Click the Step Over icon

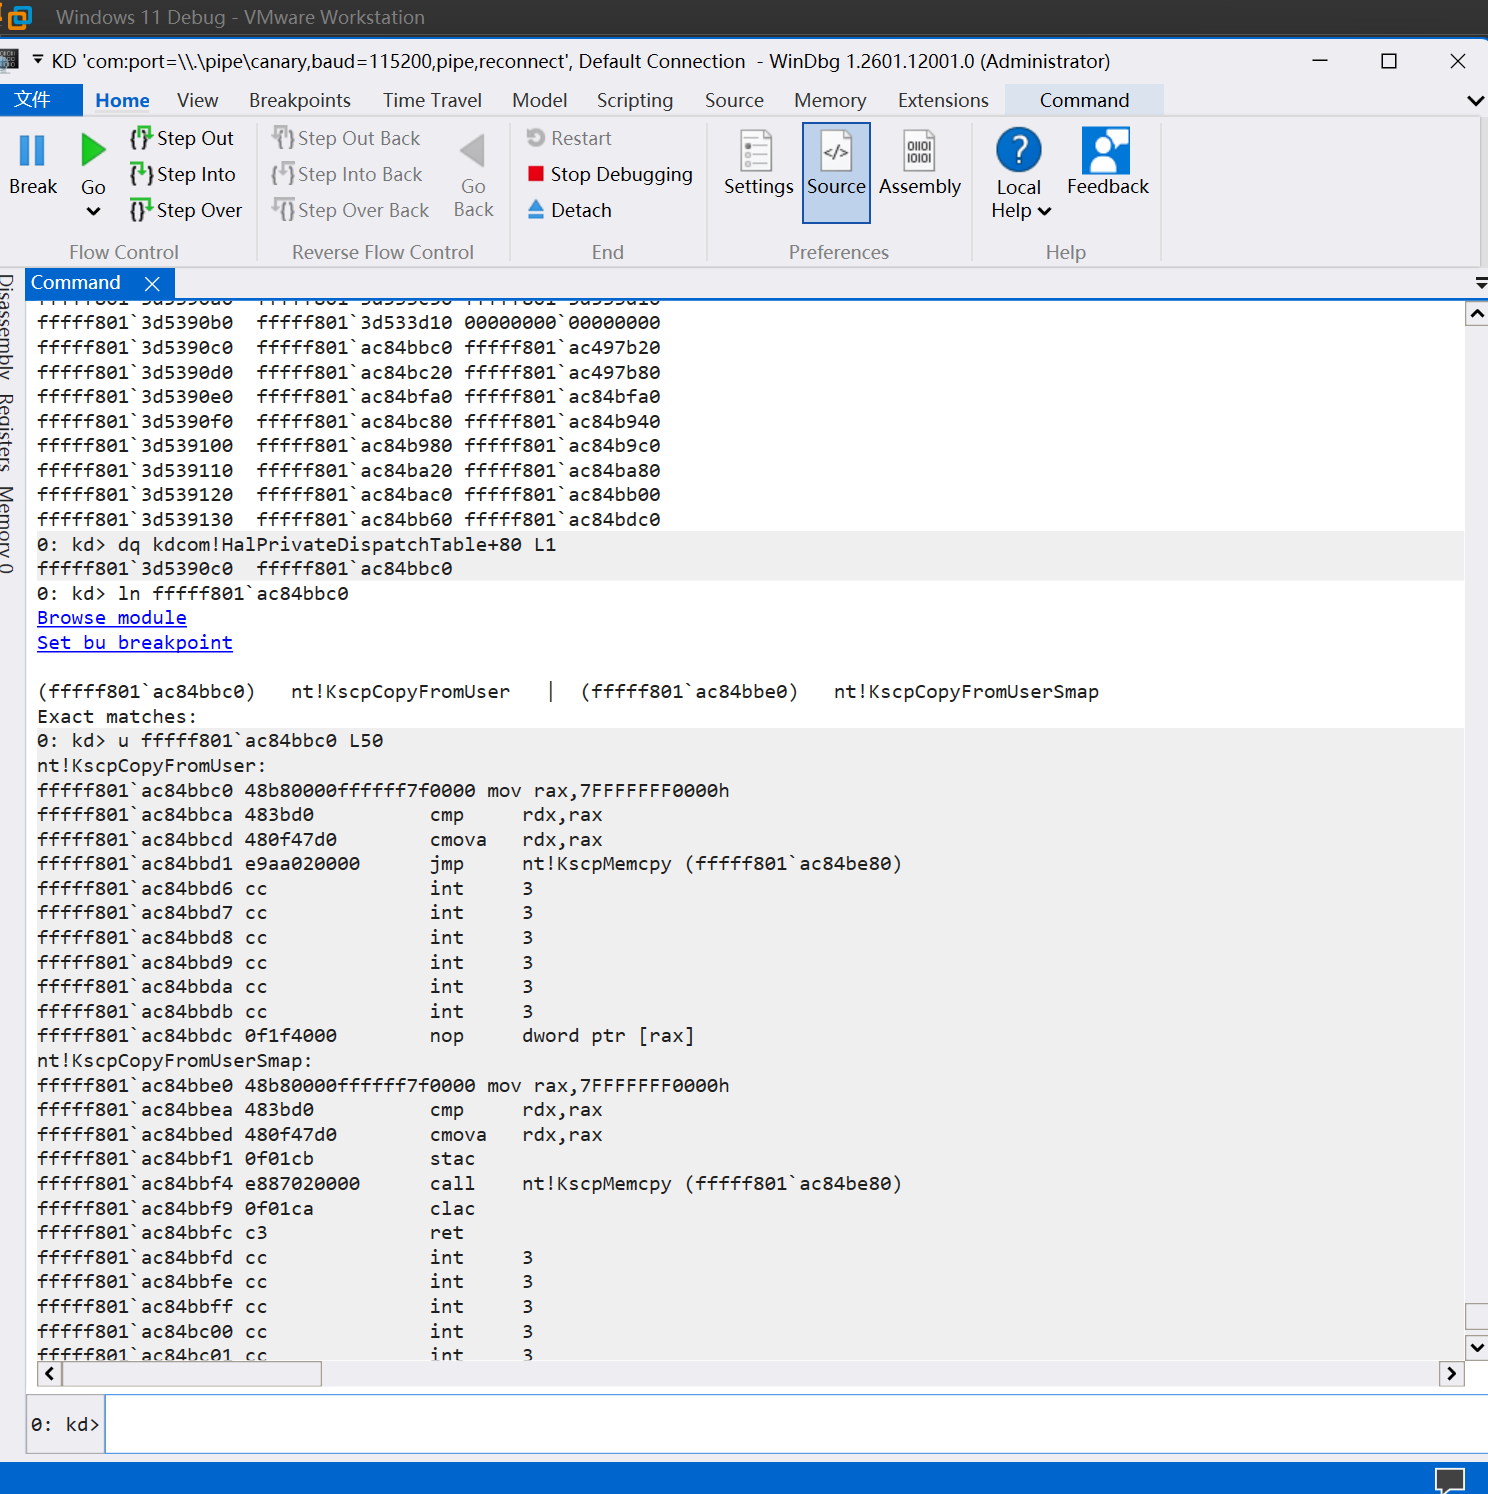[x=141, y=210]
